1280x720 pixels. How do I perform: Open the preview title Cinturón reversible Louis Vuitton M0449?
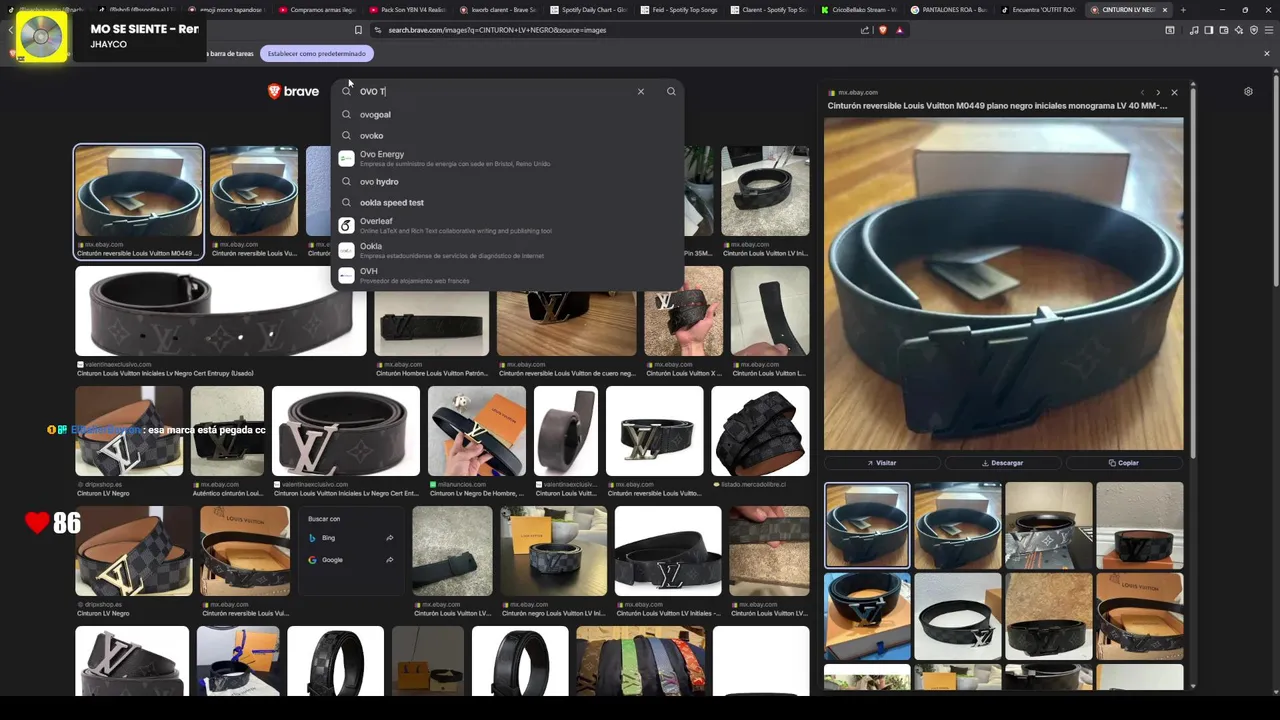[997, 105]
